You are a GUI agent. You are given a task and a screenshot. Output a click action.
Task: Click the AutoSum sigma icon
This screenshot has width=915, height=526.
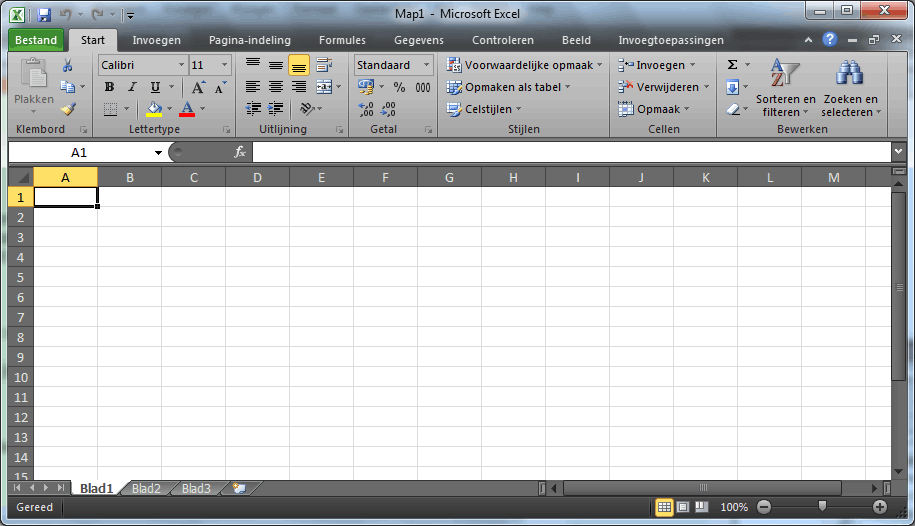[x=732, y=65]
